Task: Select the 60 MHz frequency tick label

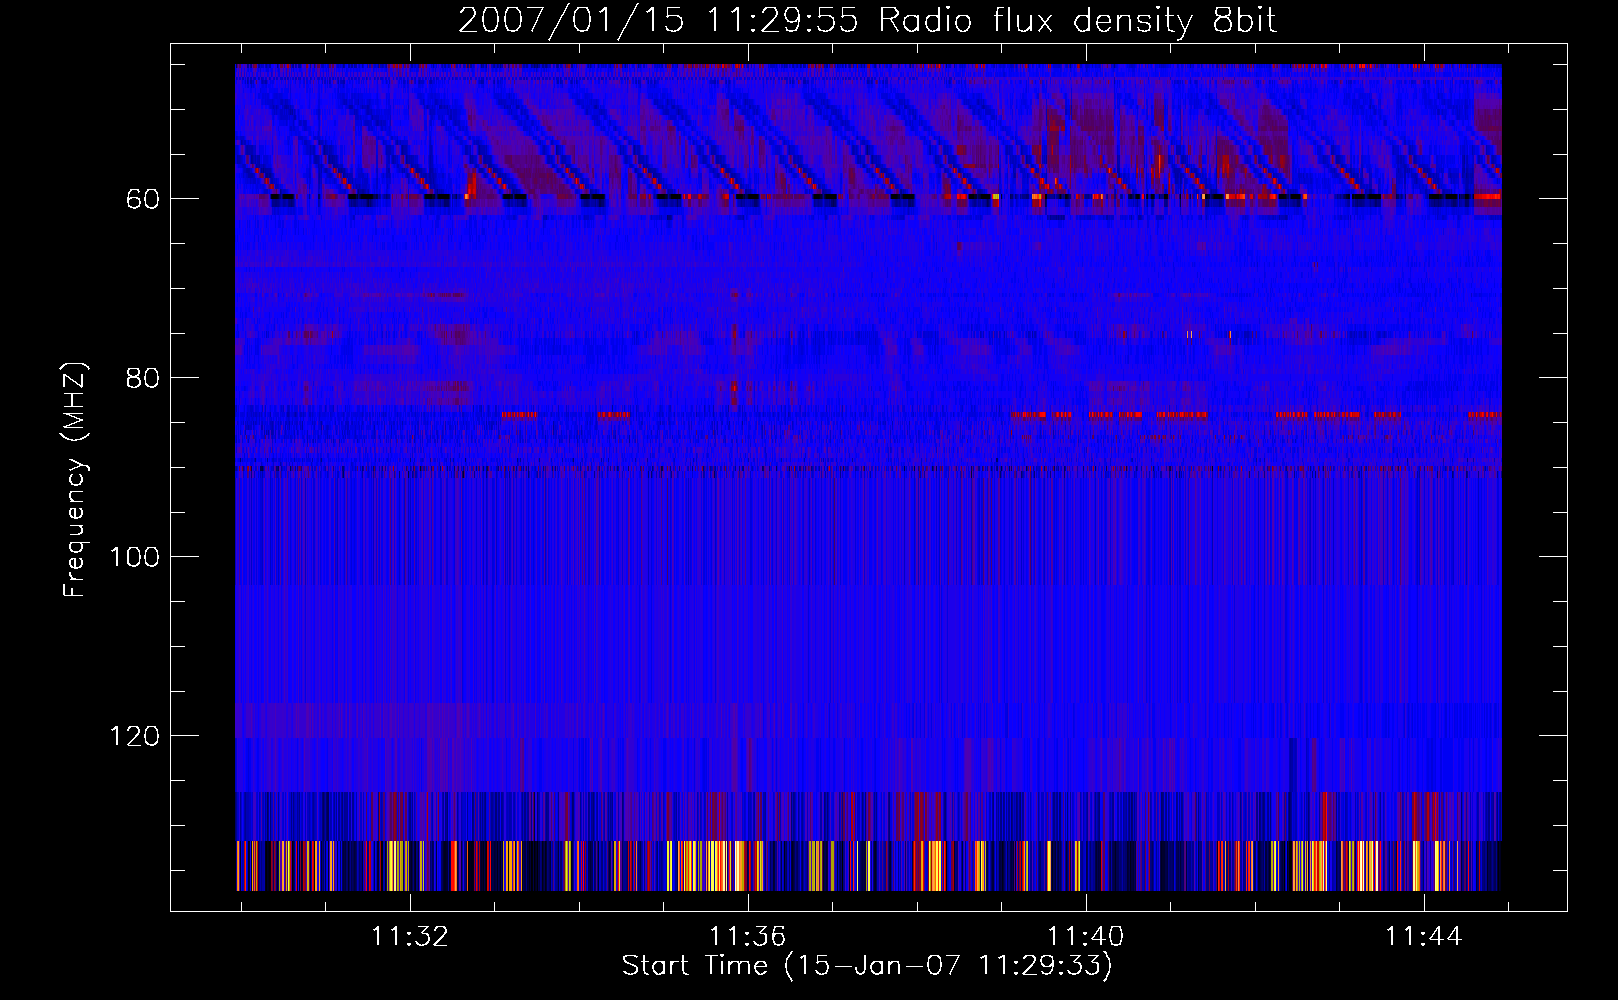Action: click(143, 200)
